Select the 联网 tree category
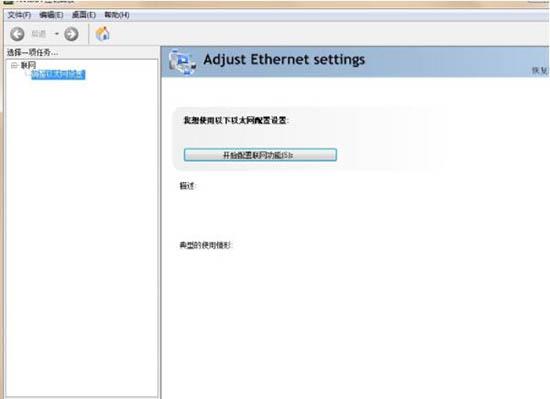 [x=28, y=65]
